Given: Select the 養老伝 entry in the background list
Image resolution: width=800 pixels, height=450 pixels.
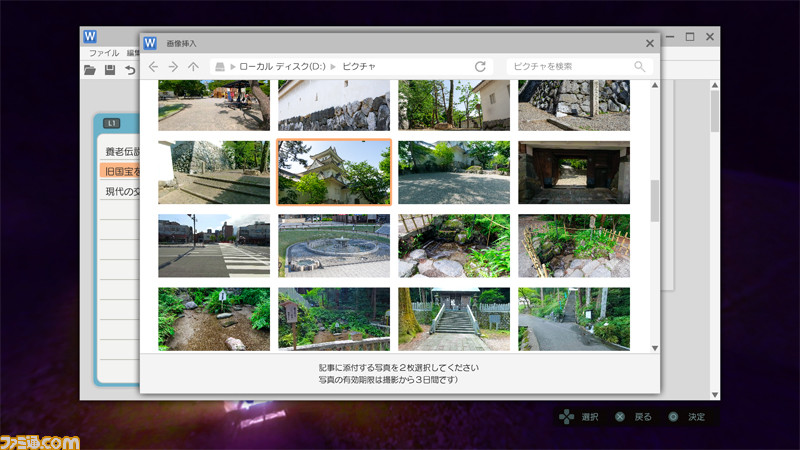Looking at the screenshot, I should click(x=120, y=152).
